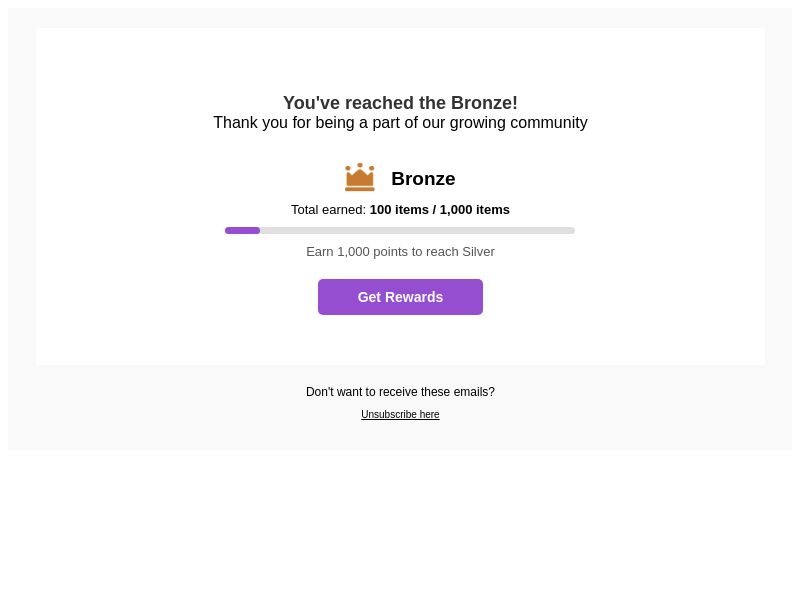Click the word "Silver" in the hint

478,252
